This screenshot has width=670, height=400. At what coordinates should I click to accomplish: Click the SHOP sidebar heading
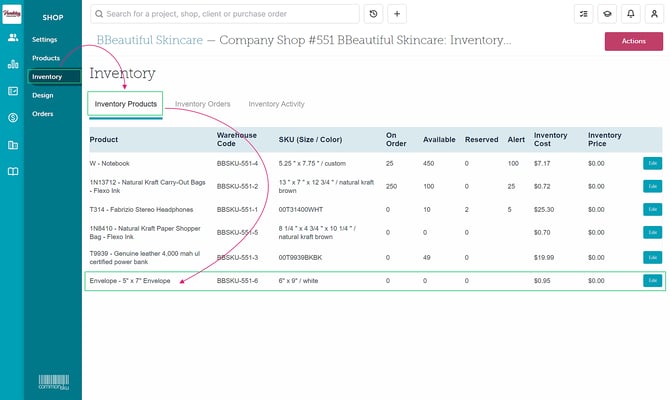click(x=53, y=18)
